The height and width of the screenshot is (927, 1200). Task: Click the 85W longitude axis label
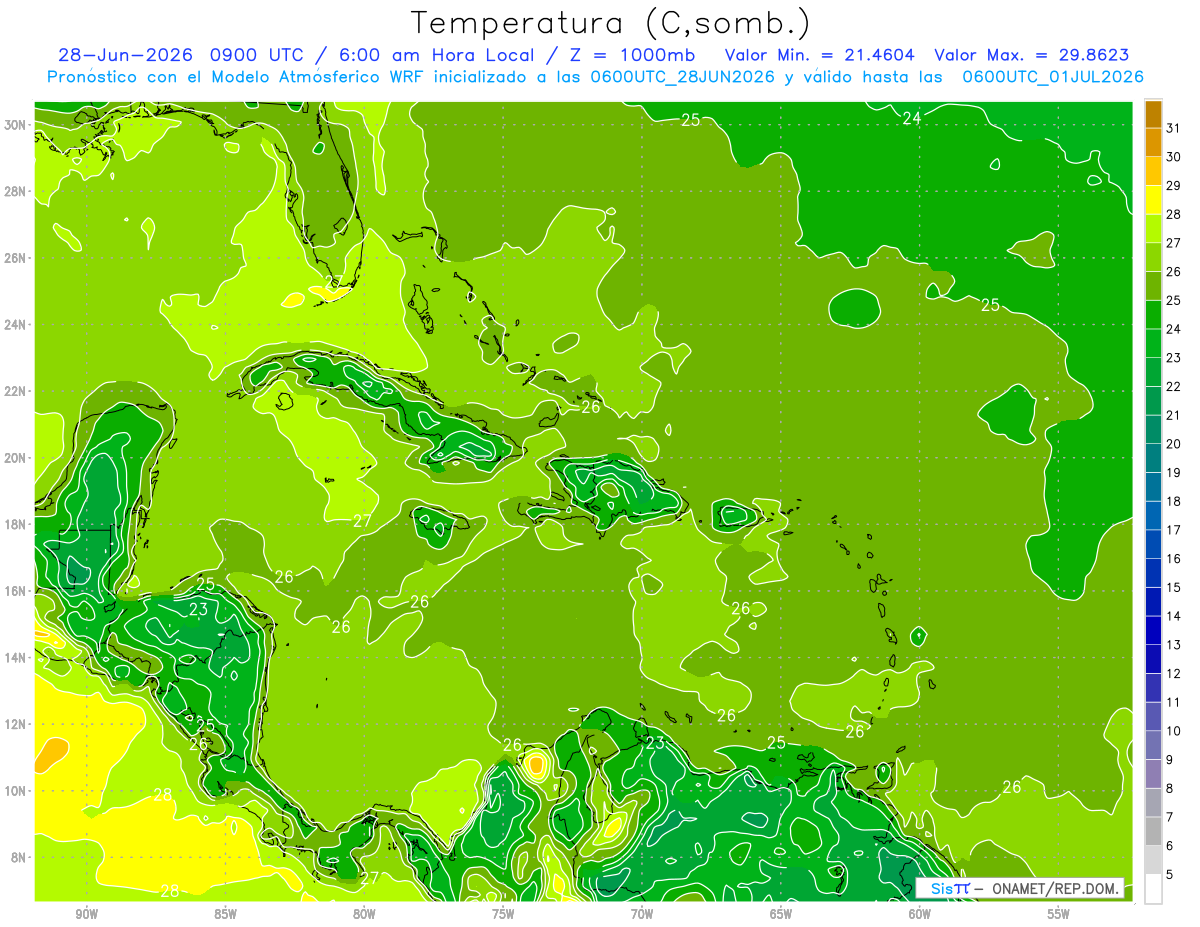225,914
